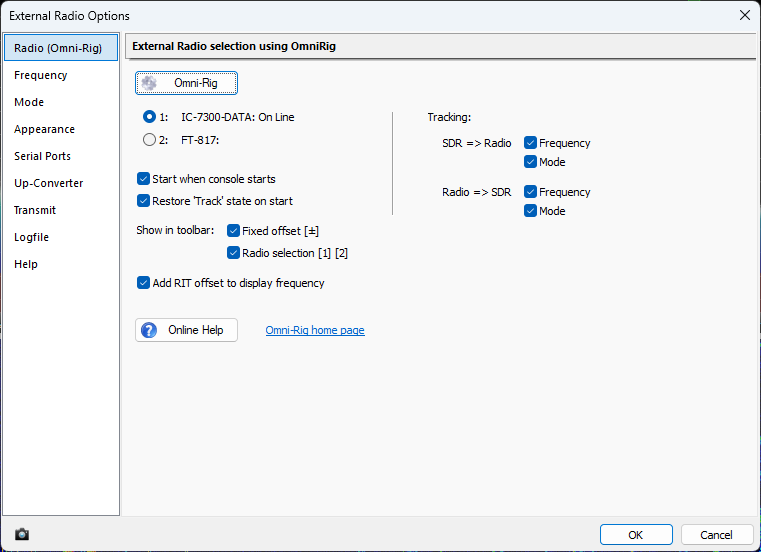Open the Help page in sidebar

61,264
